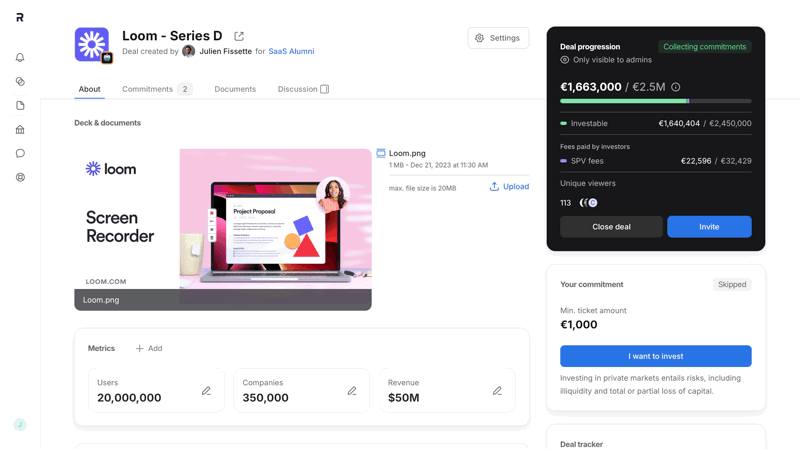
Task: Click the info icon next to €2.5M
Action: pos(676,87)
